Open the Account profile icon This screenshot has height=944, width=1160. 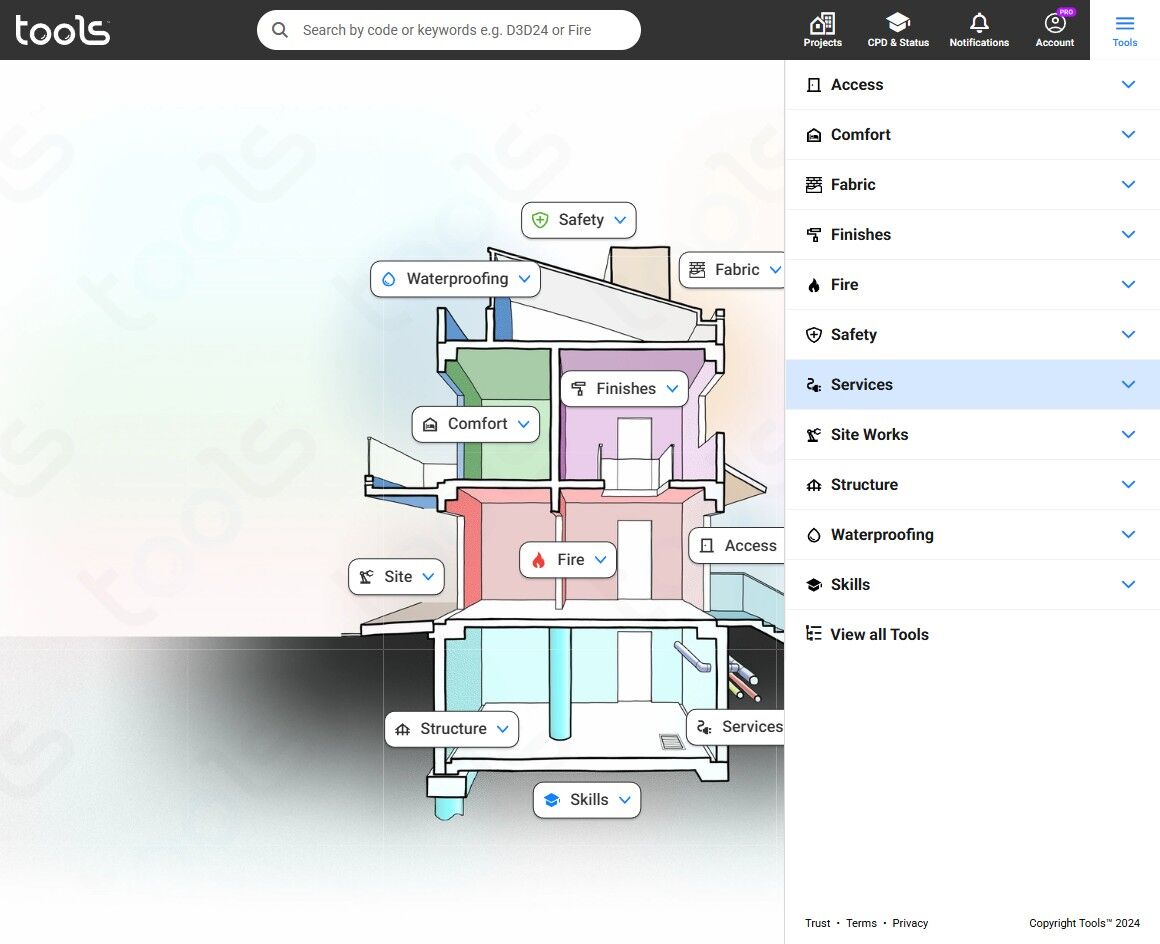pos(1054,23)
